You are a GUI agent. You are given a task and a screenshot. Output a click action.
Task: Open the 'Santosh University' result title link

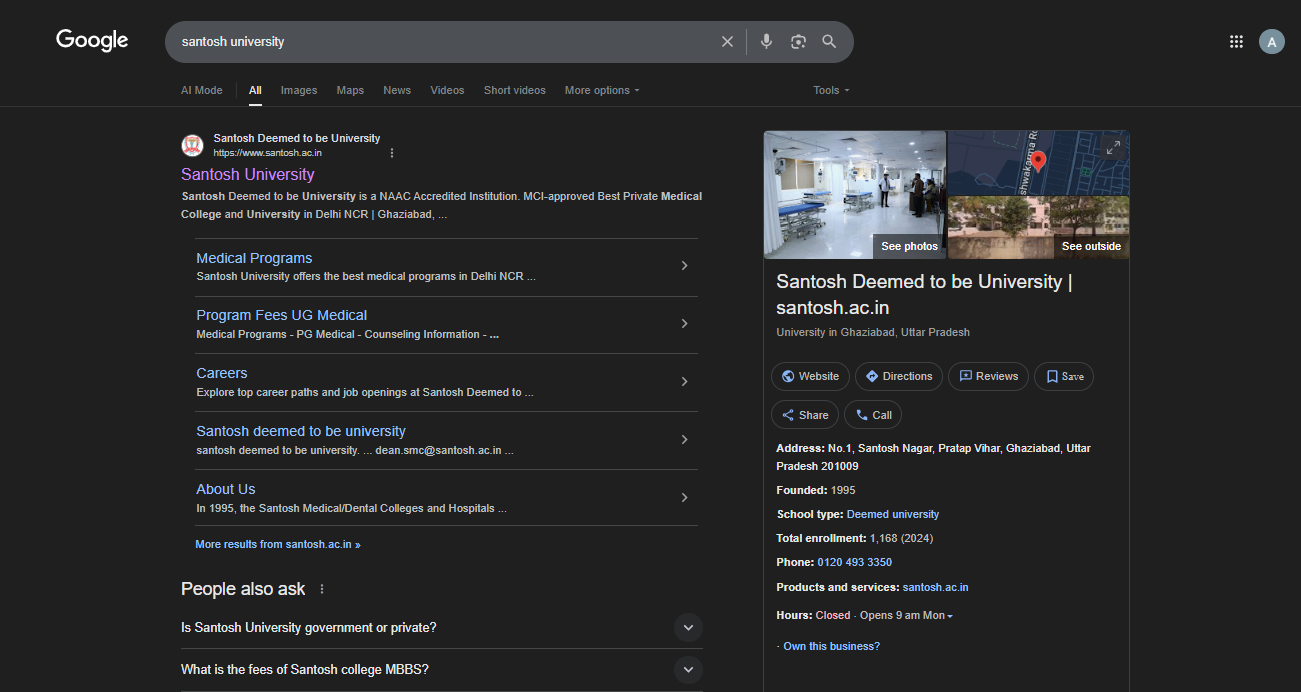click(247, 174)
